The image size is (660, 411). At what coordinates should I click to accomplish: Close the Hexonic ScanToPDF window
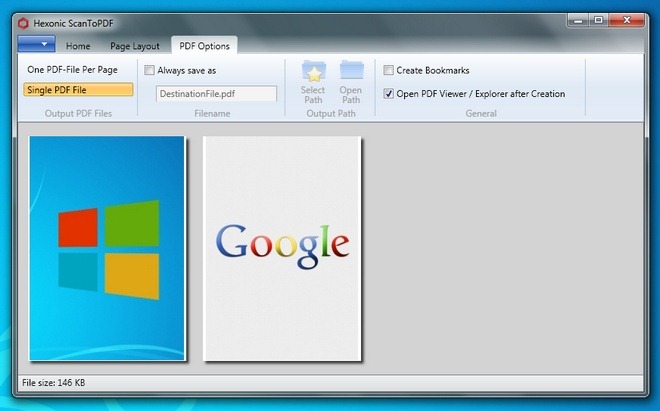(x=626, y=20)
